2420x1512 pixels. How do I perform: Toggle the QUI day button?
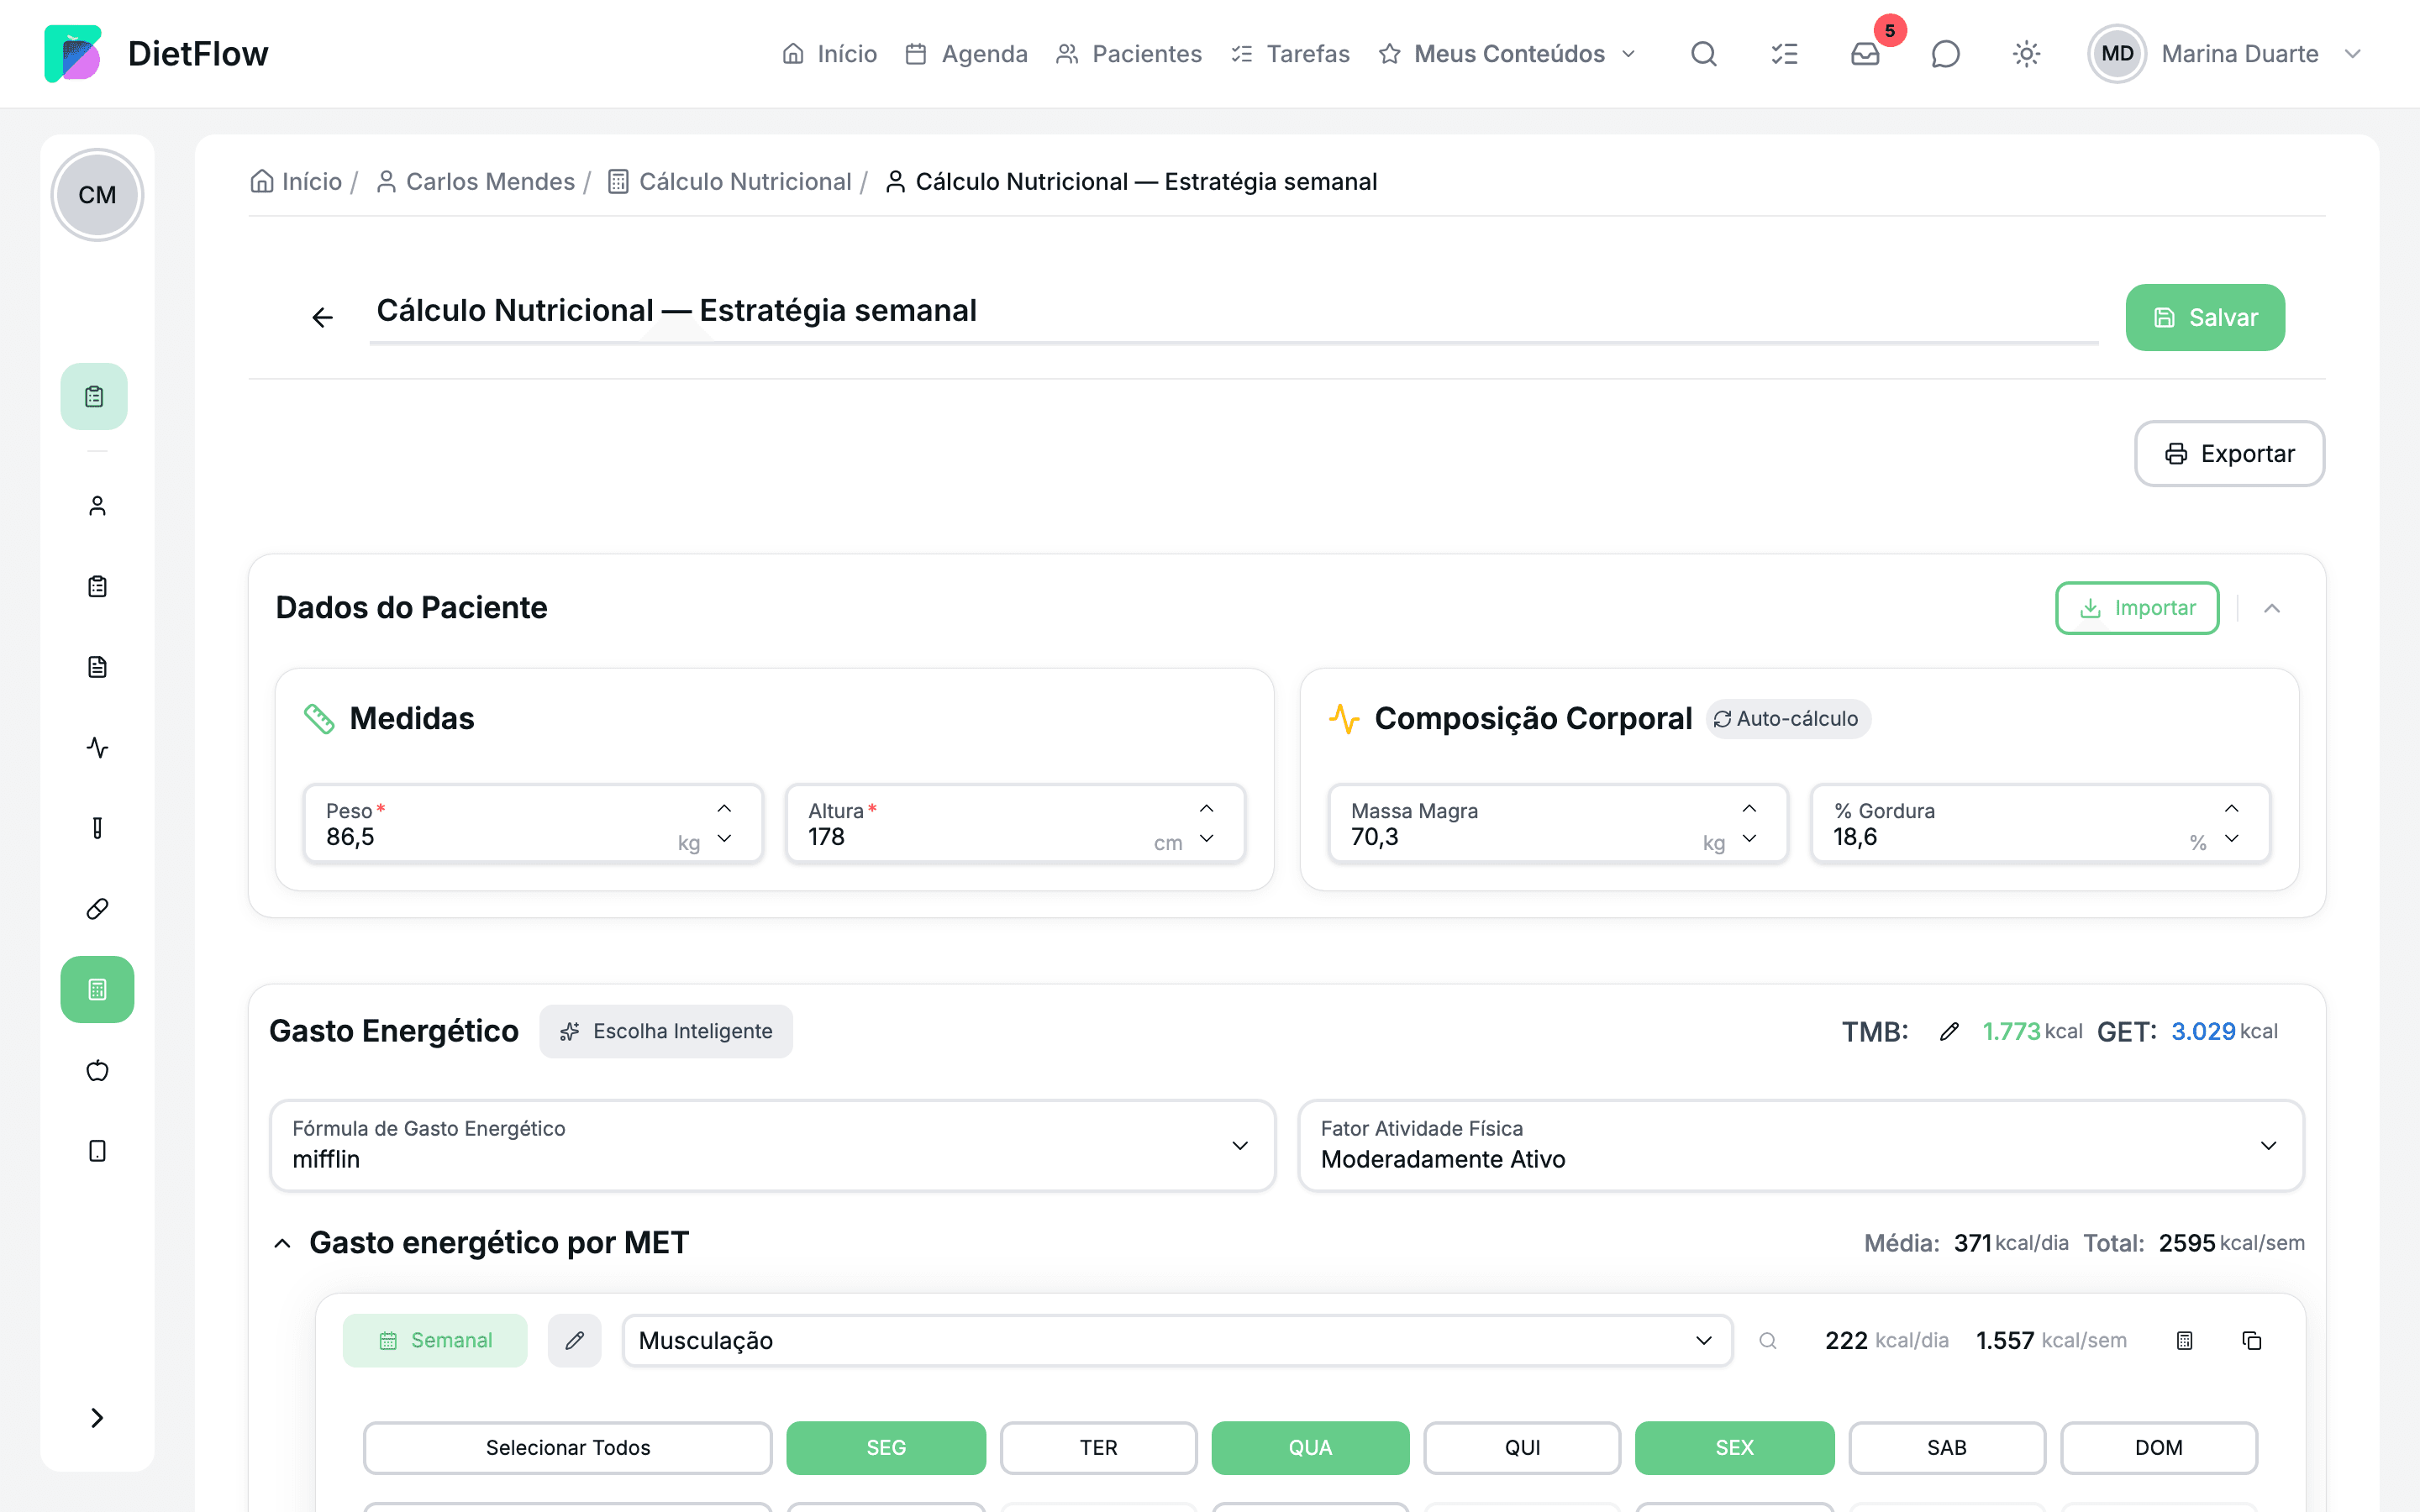1522,1448
